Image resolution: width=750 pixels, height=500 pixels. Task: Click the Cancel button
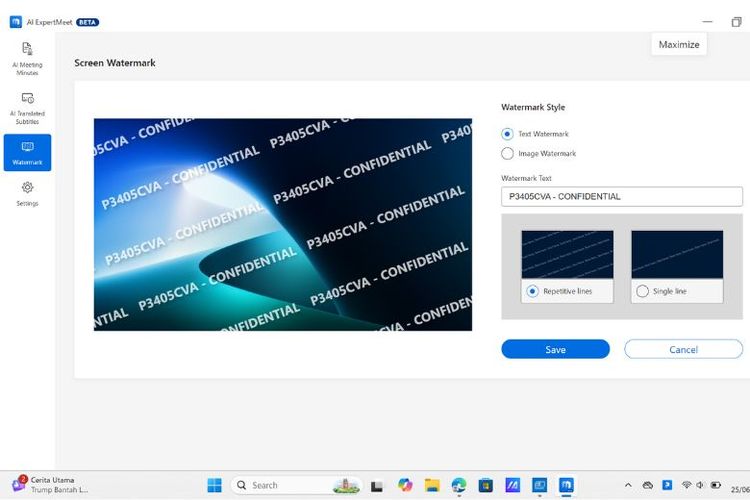click(x=683, y=349)
